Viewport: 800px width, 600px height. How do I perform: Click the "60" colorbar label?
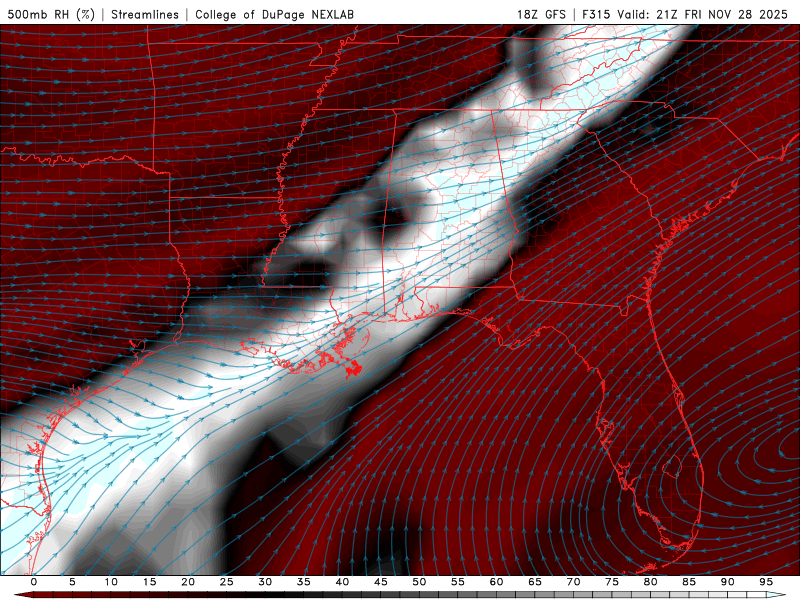coord(496,582)
